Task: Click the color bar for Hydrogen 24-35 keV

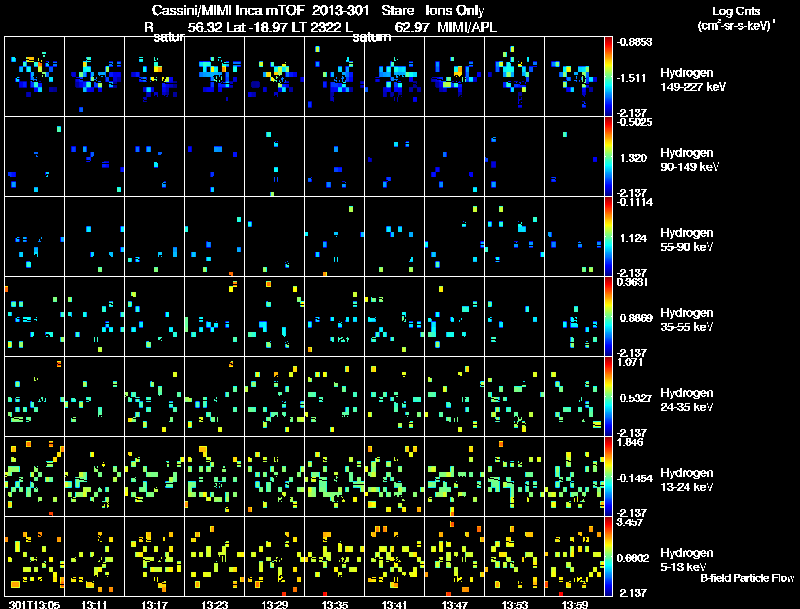Action: pos(610,396)
